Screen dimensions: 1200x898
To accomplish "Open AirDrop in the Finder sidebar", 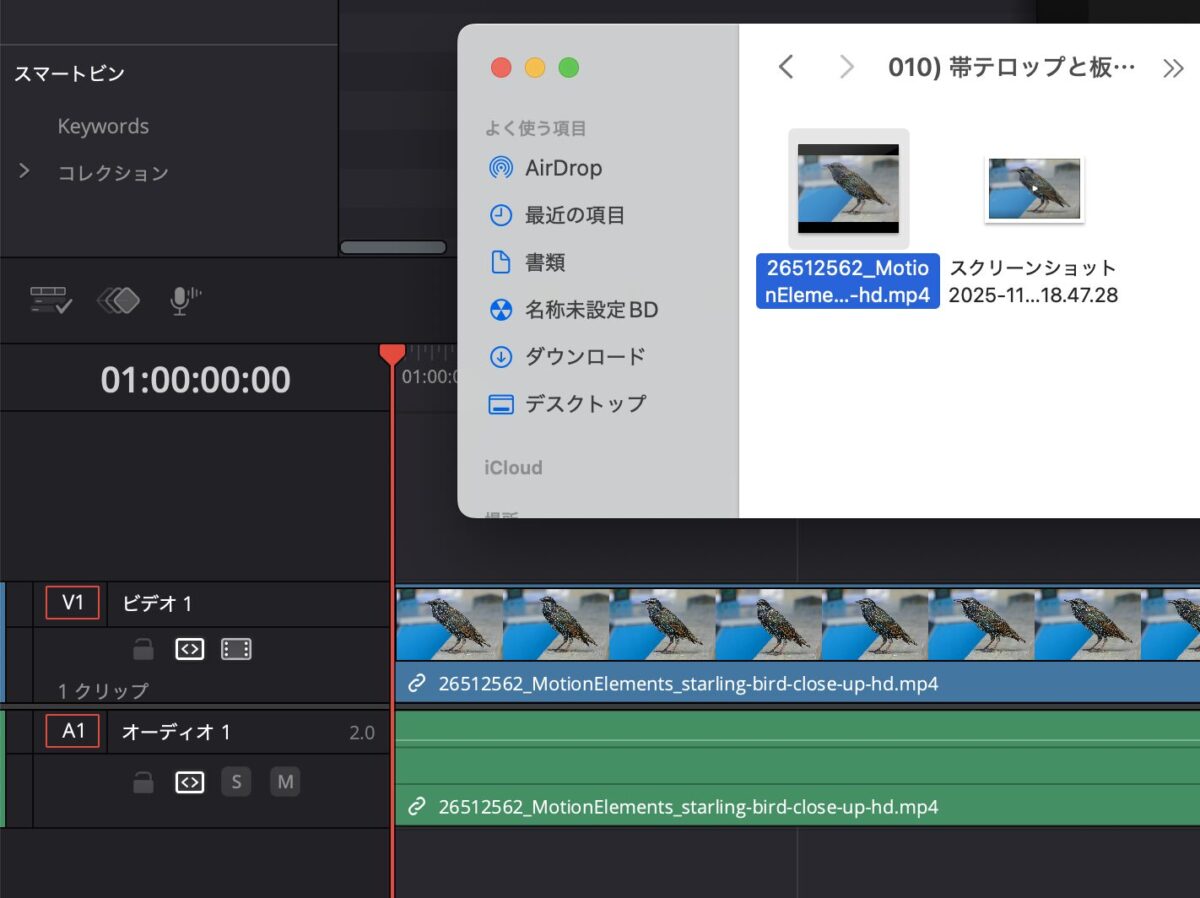I will tap(562, 168).
